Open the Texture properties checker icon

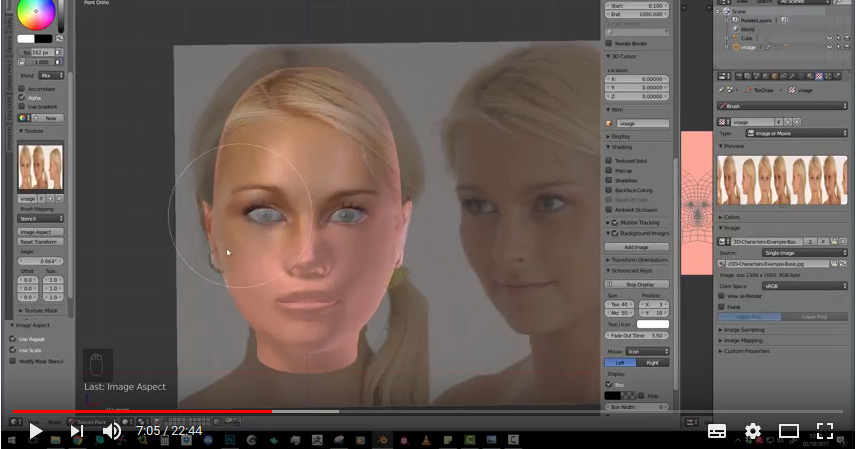point(819,76)
